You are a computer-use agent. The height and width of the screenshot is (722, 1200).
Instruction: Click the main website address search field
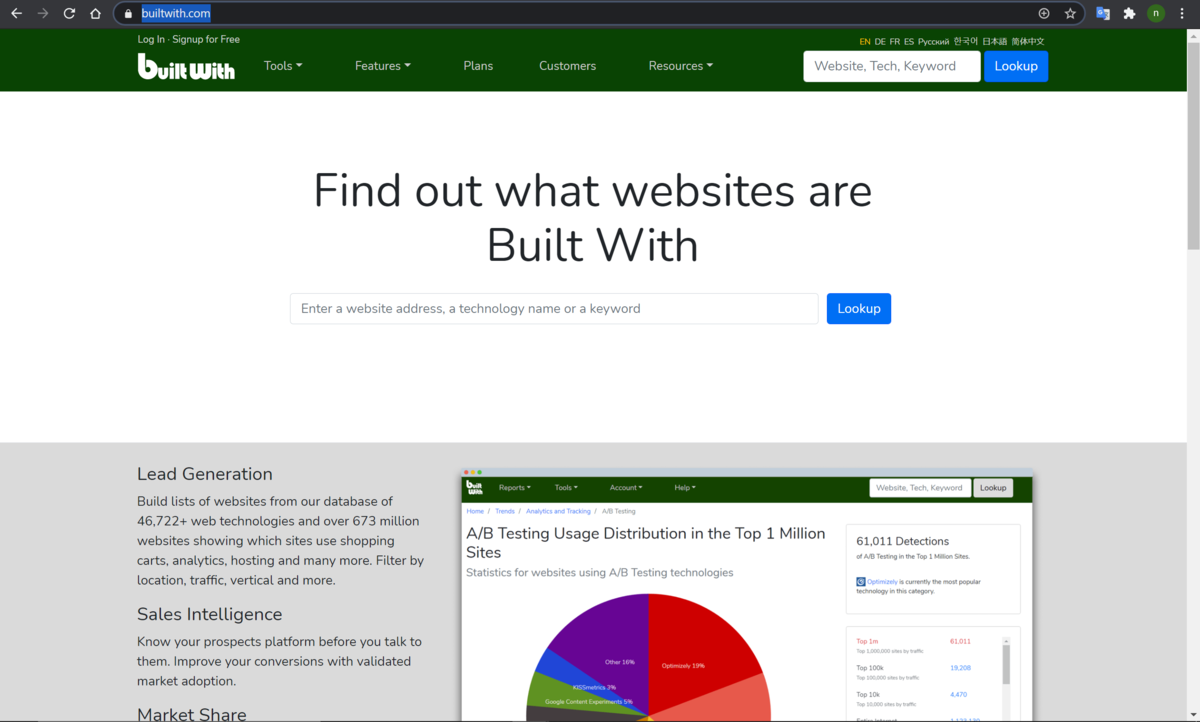(x=554, y=308)
